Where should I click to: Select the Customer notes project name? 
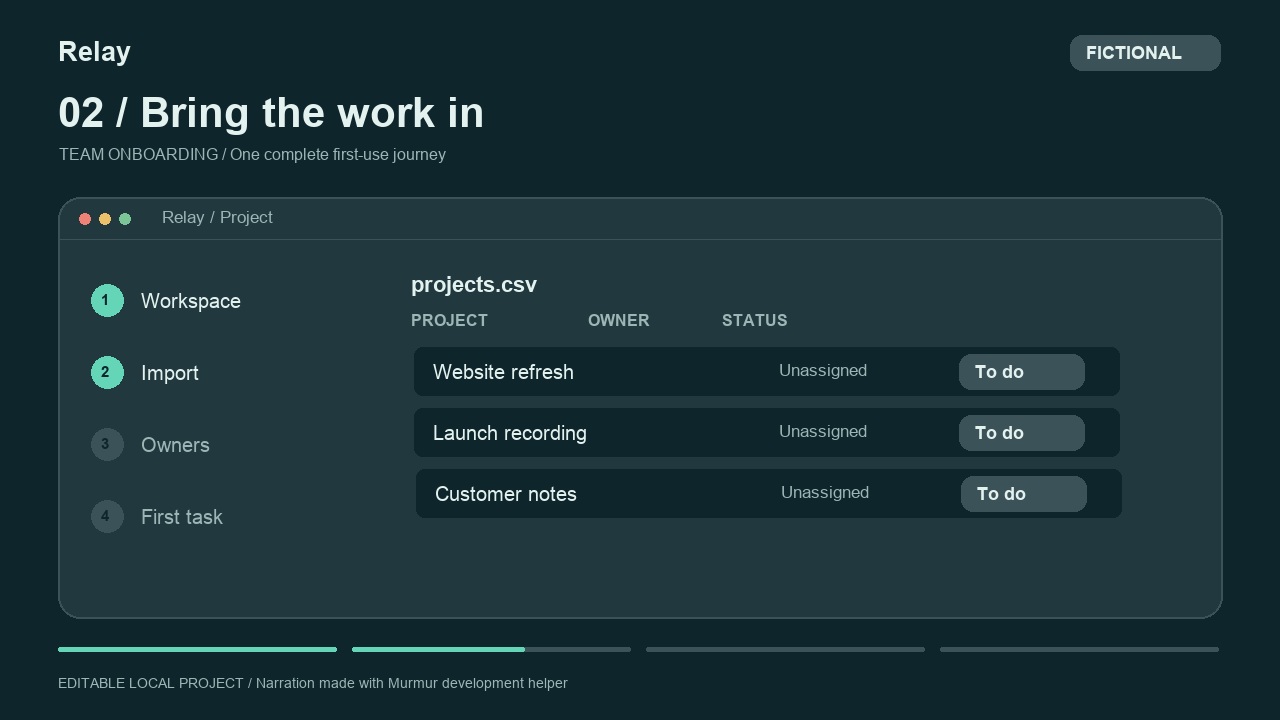(506, 494)
